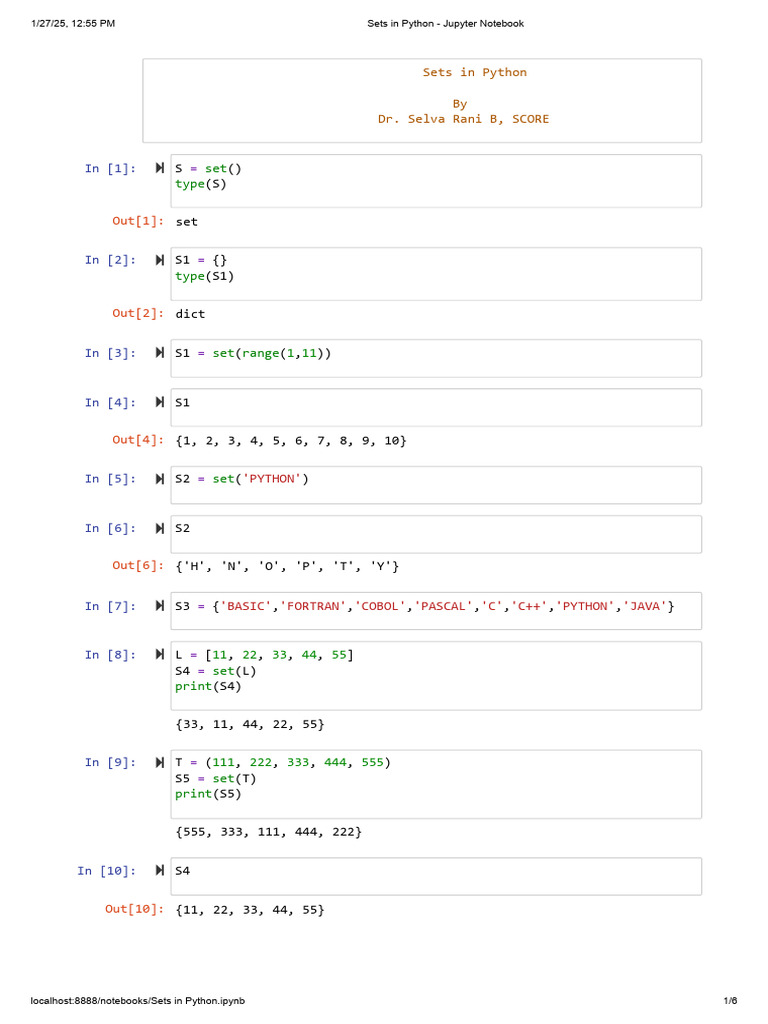Run cell In [1] with its run icon
Viewport: 768px width, 1024px height.
point(159,168)
